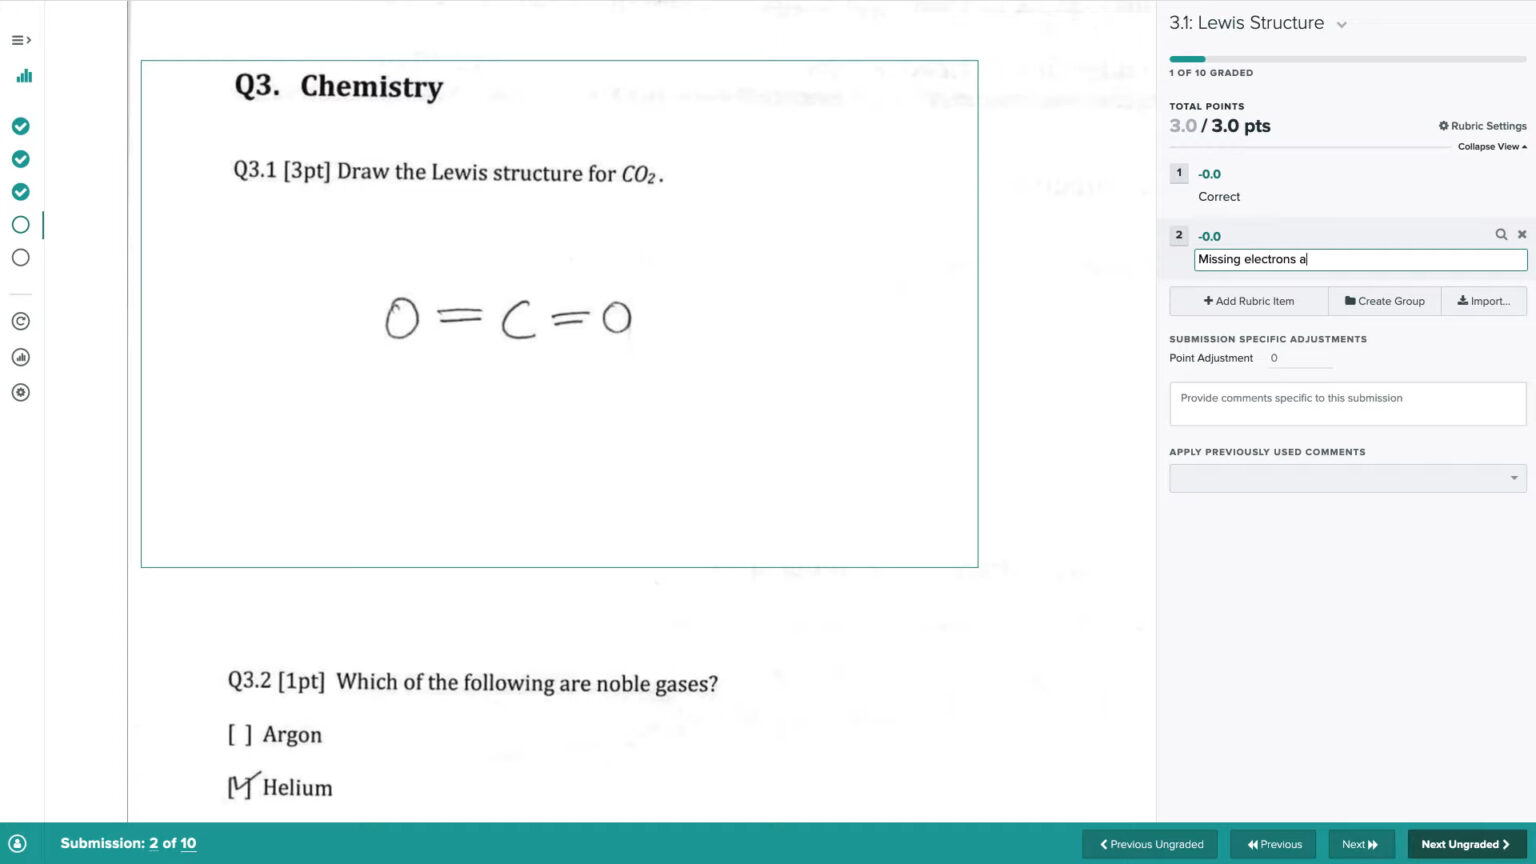
Task: Open Rubric Settings
Action: click(1482, 126)
